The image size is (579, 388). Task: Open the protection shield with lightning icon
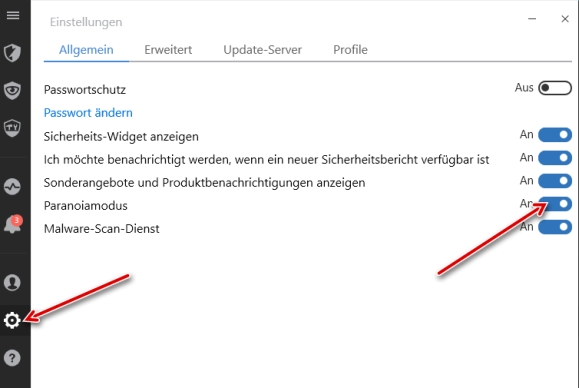tap(12, 53)
